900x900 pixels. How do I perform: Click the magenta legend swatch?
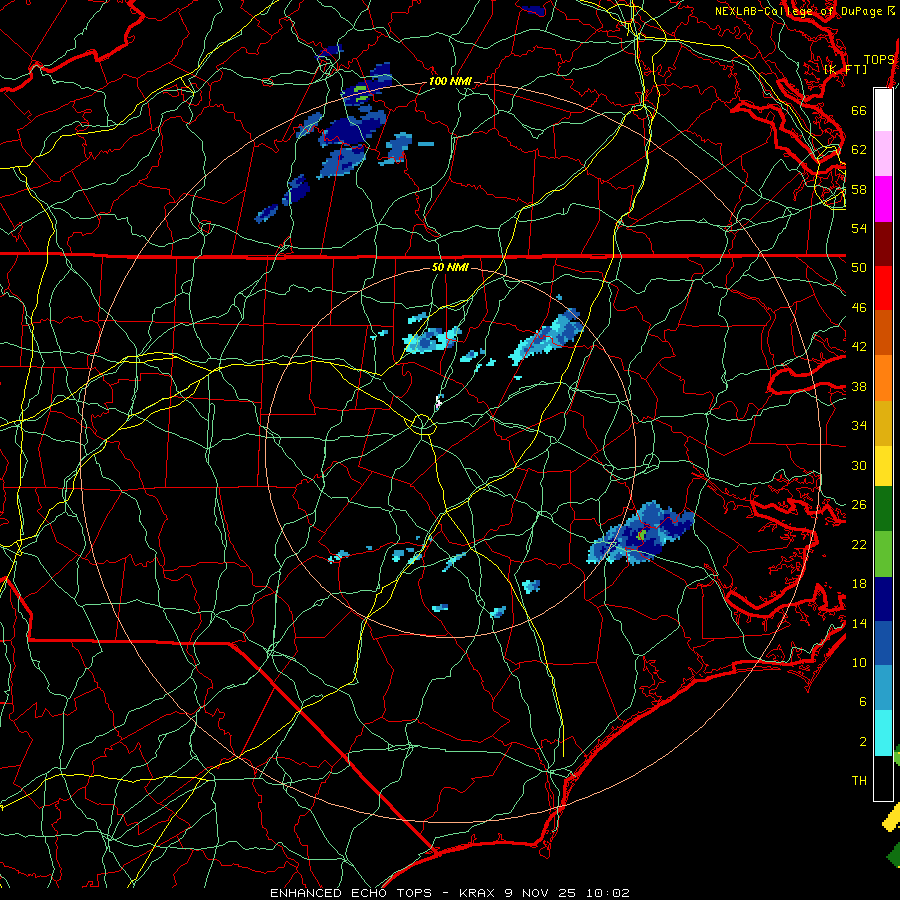pos(883,199)
